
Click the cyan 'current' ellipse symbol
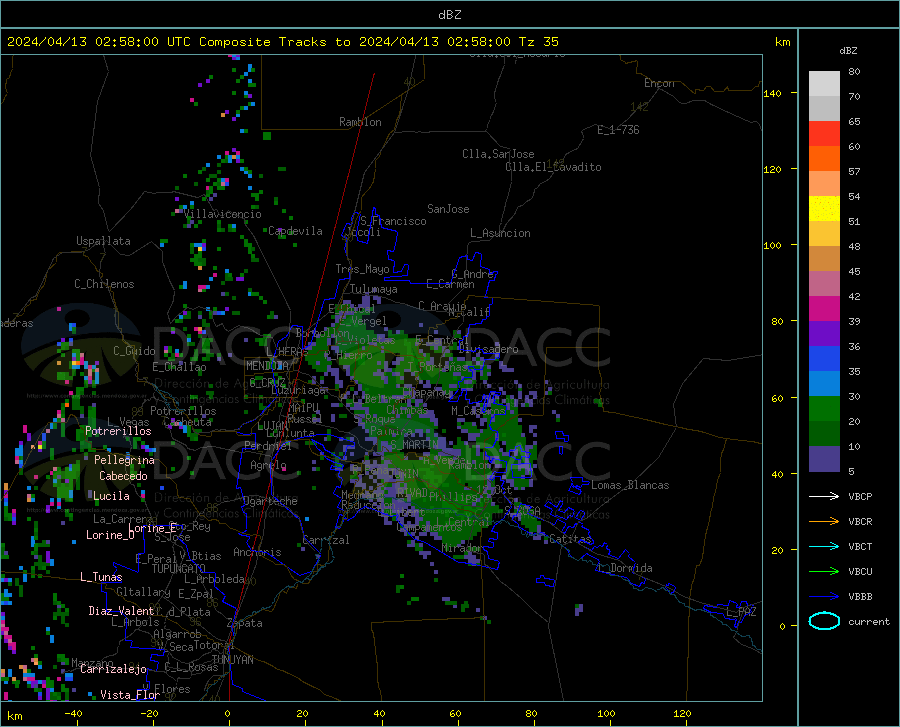tap(824, 621)
